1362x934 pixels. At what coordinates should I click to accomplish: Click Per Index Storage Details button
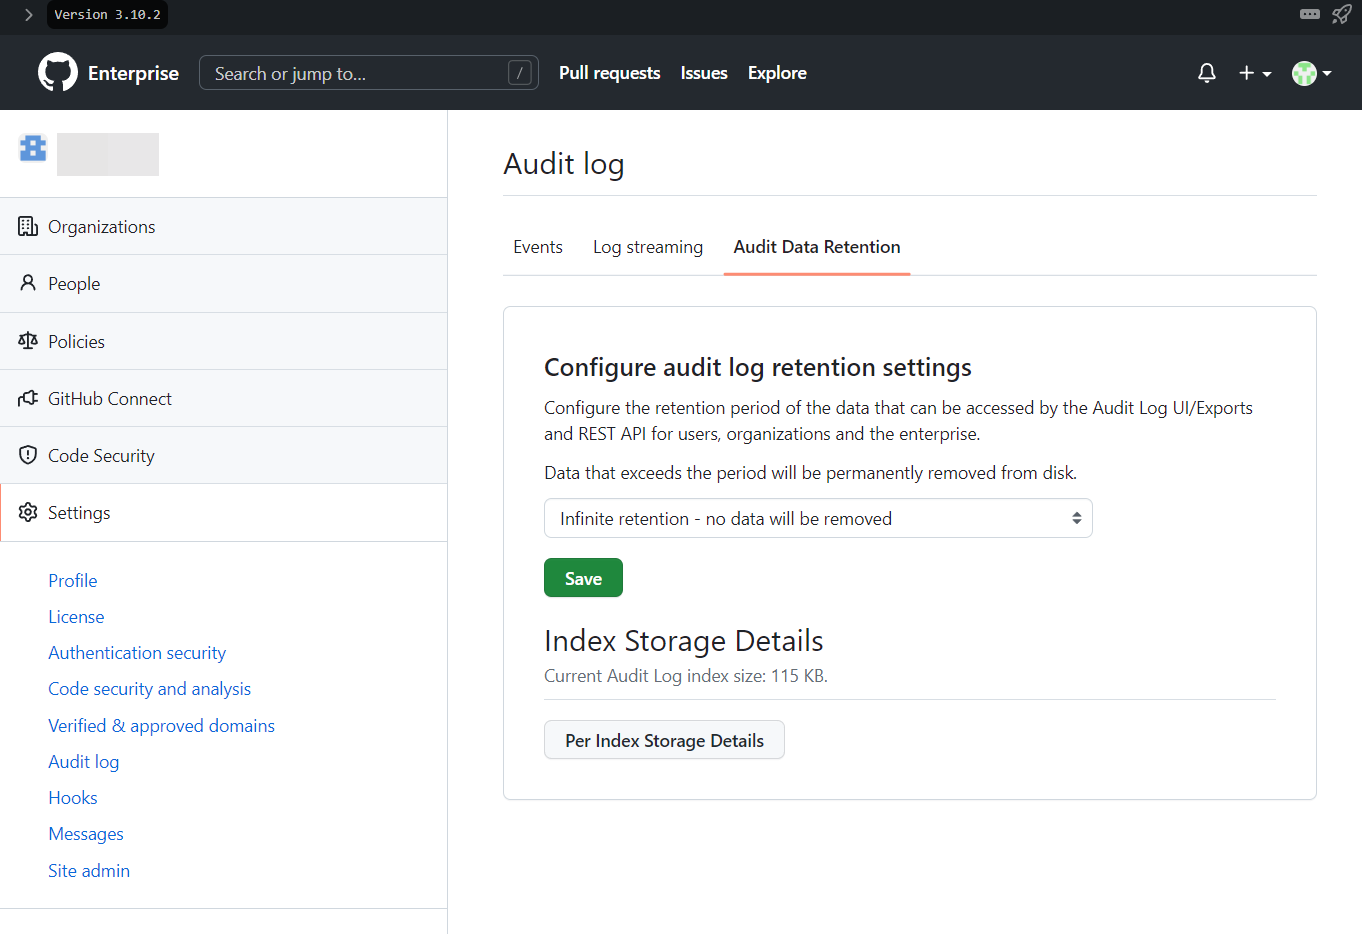(664, 740)
